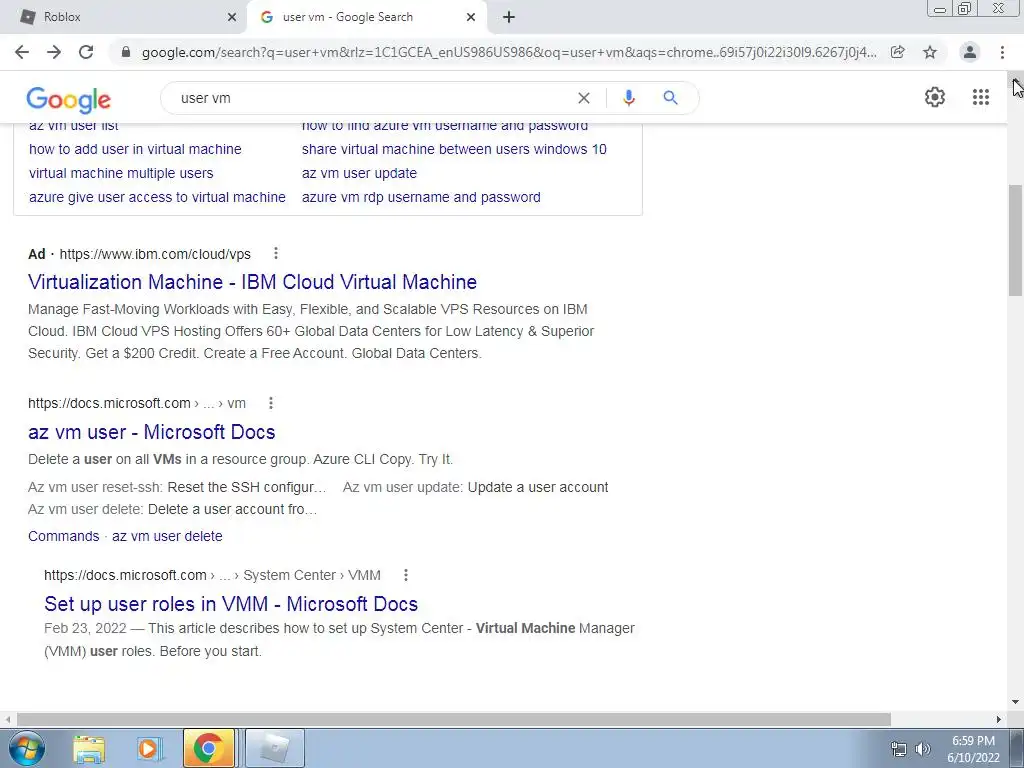Viewport: 1024px width, 768px height.
Task: Open Chrome three-dot menu
Action: 1002,52
